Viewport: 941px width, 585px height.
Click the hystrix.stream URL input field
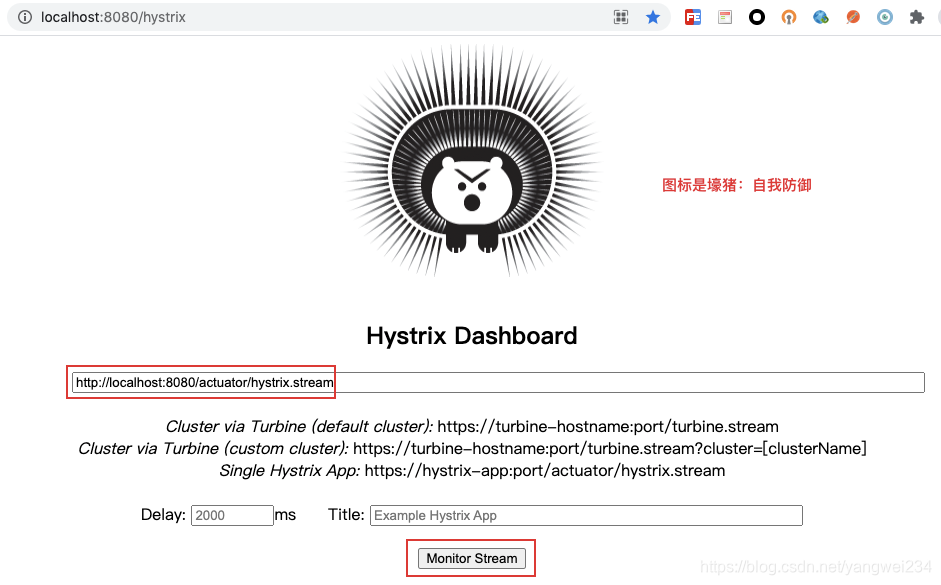click(498, 383)
